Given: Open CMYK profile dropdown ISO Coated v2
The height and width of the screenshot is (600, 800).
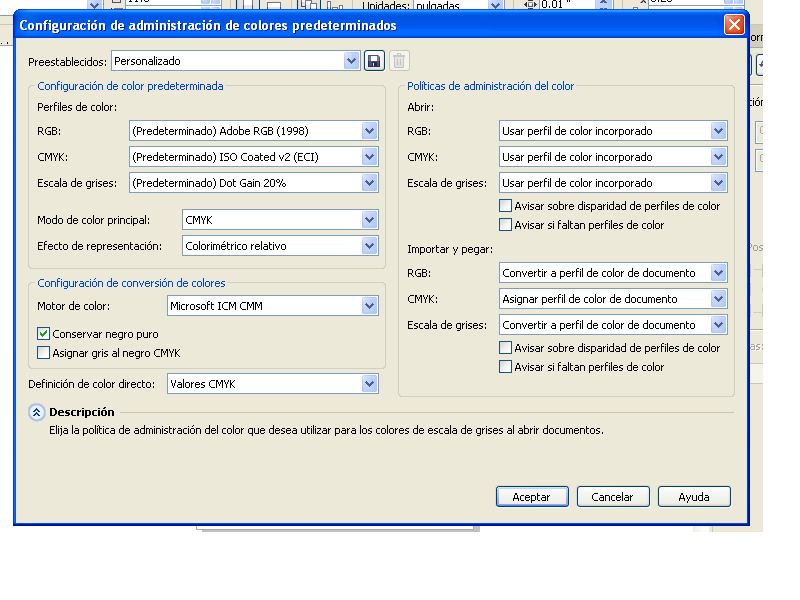Looking at the screenshot, I should tap(254, 157).
